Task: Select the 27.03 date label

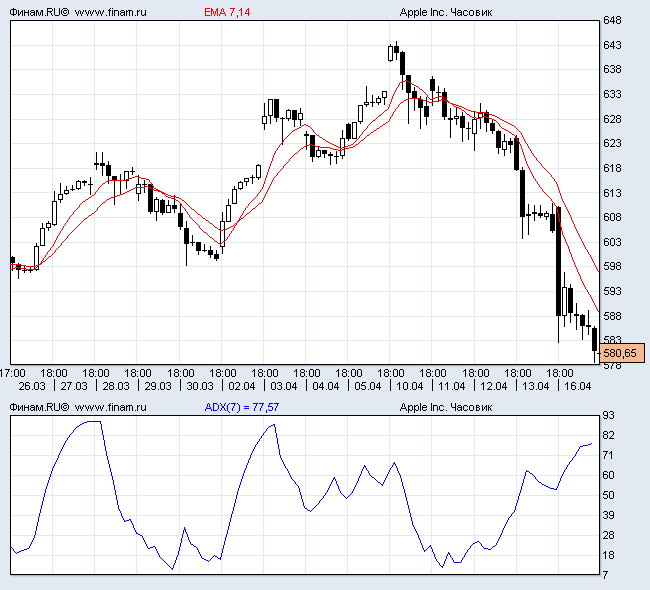Action: (x=74, y=386)
